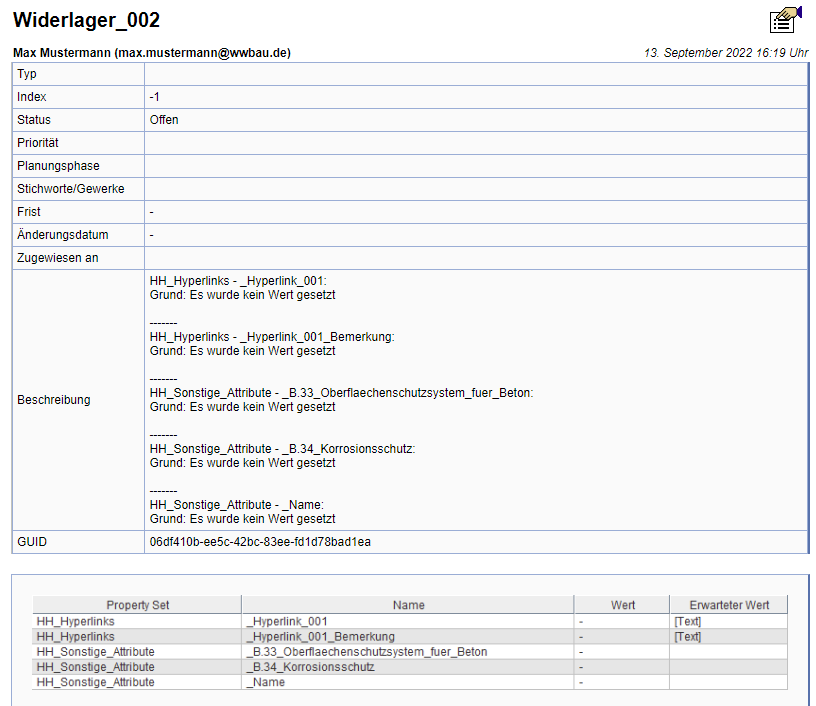Click the Name column header
Image resolution: width=816 pixels, height=706 pixels.
pyautogui.click(x=408, y=605)
